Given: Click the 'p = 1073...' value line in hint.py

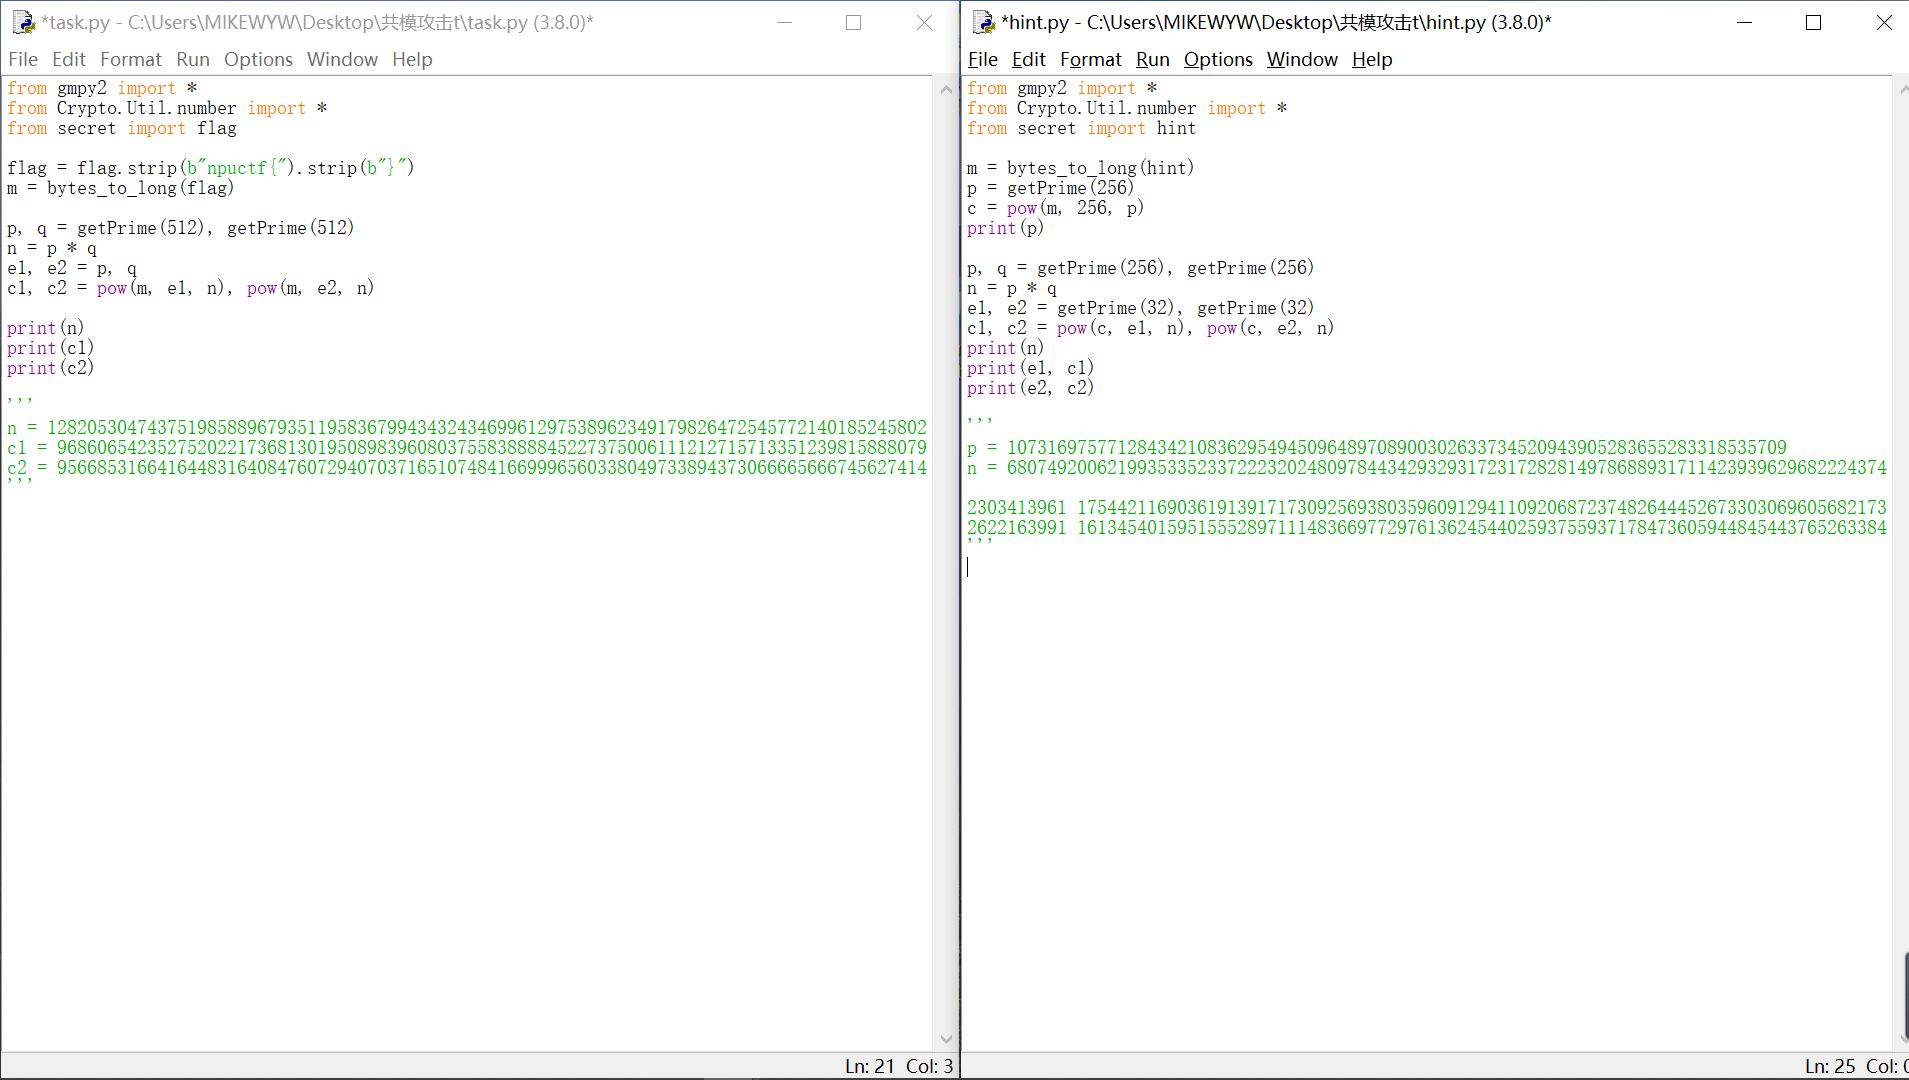Looking at the screenshot, I should [x=1377, y=448].
